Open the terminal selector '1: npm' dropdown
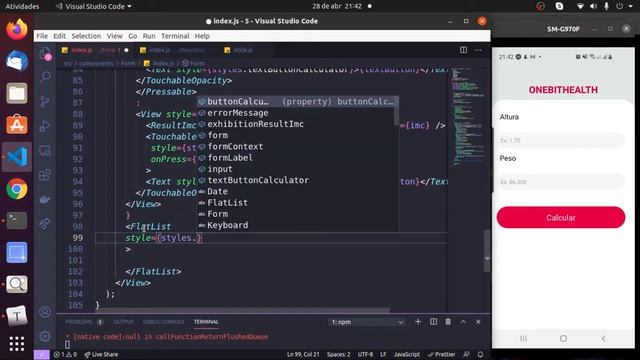640x360 pixels. click(x=367, y=322)
